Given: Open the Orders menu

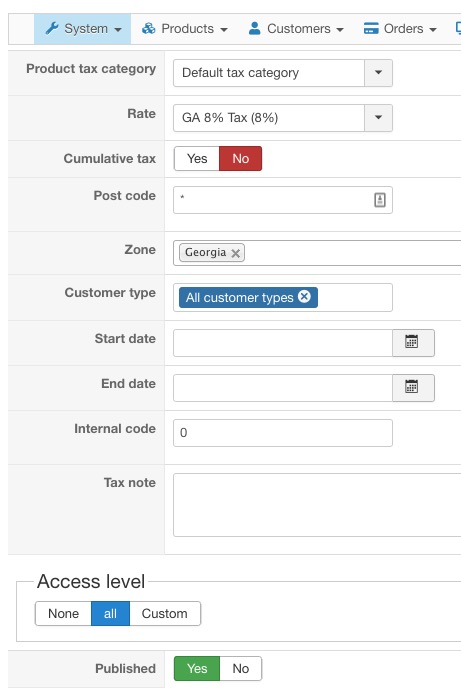Looking at the screenshot, I should coord(400,29).
